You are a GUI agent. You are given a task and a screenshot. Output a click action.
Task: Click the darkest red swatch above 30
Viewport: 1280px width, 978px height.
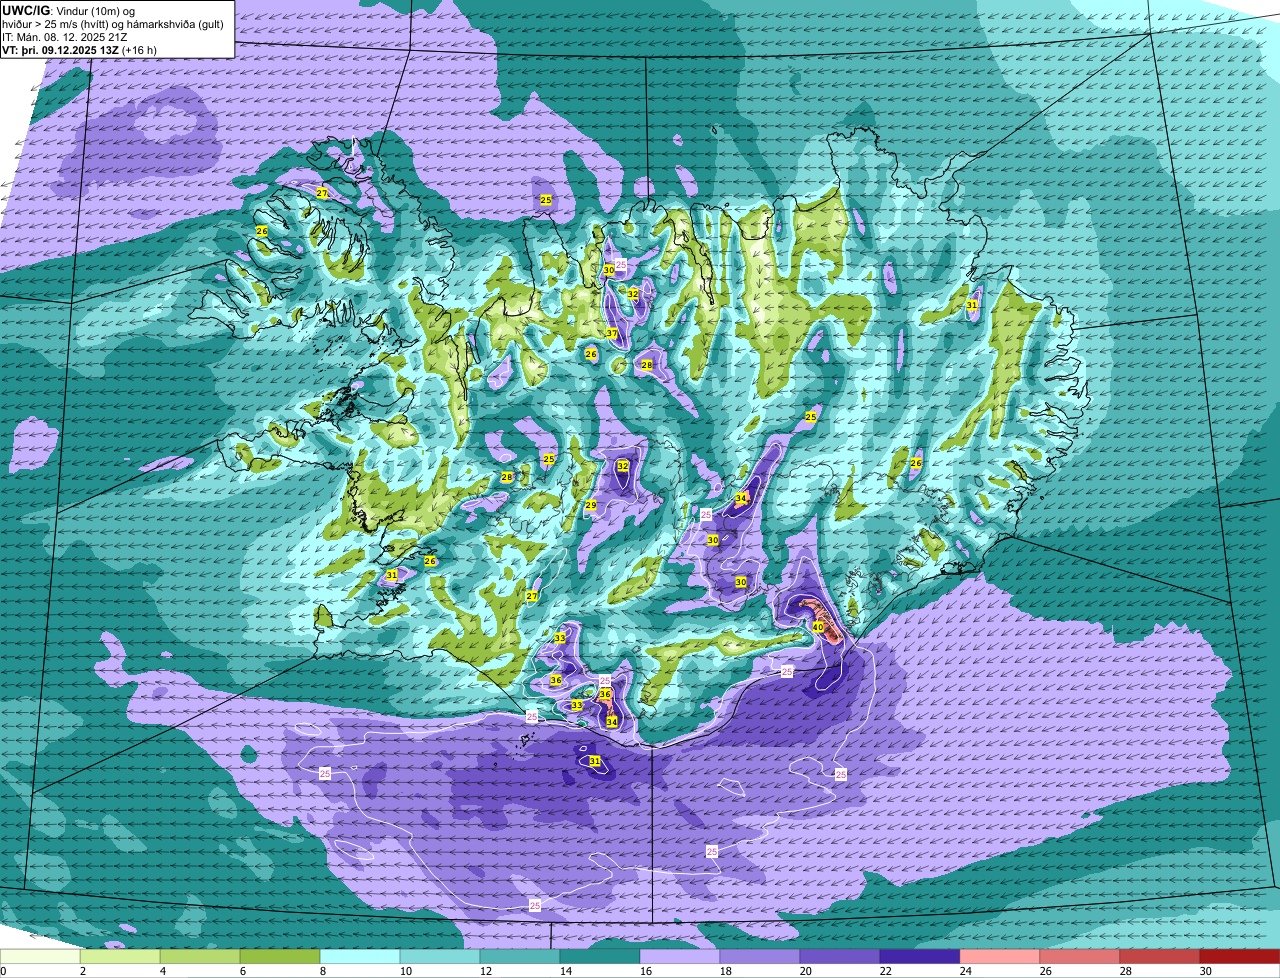tap(1240, 957)
